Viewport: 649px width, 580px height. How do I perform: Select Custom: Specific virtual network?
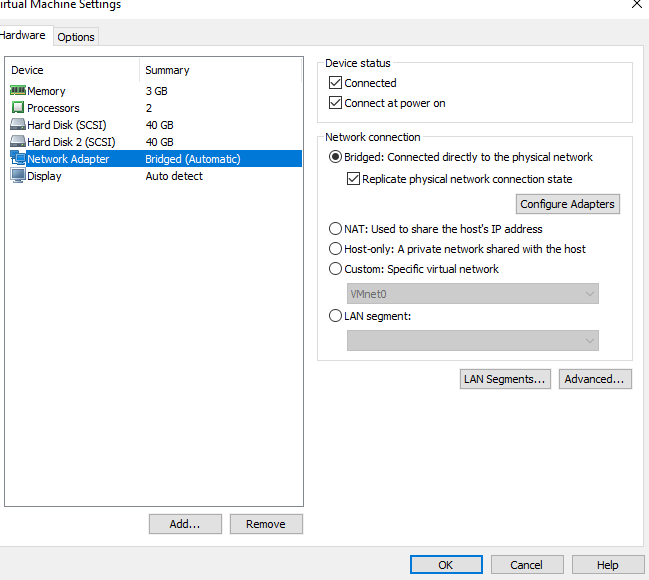335,269
